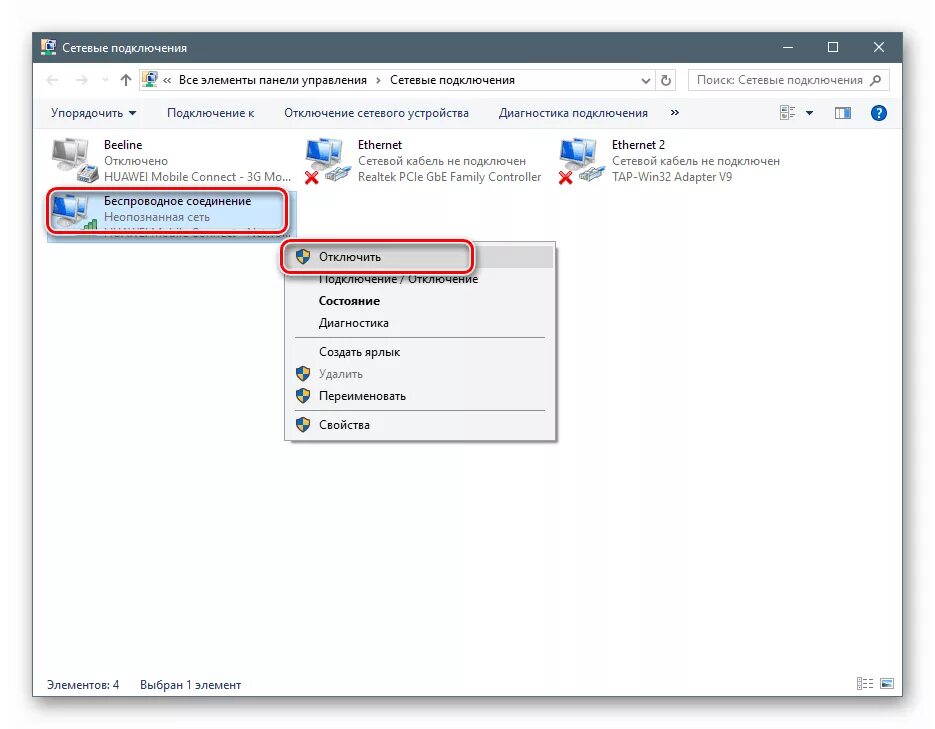935x729 pixels.
Task: Click 'HUAWEI Mobile Connect - 3G Mo...' text
Action: (197, 176)
